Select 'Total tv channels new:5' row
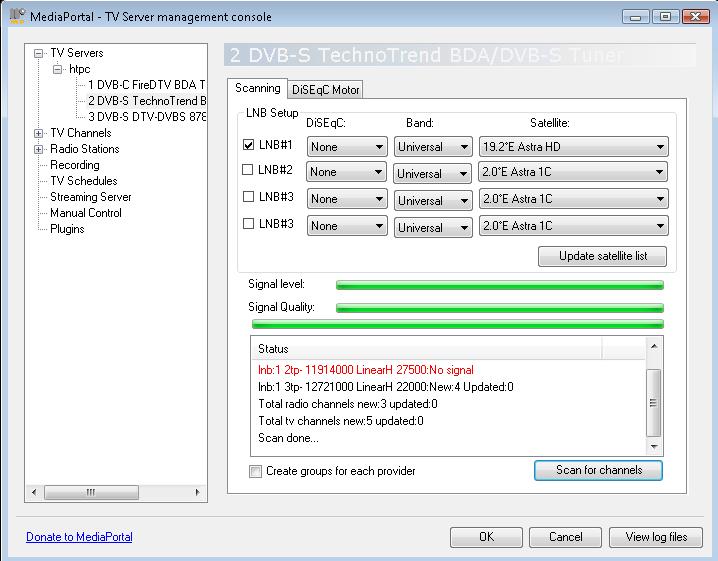718x561 pixels. 341,421
